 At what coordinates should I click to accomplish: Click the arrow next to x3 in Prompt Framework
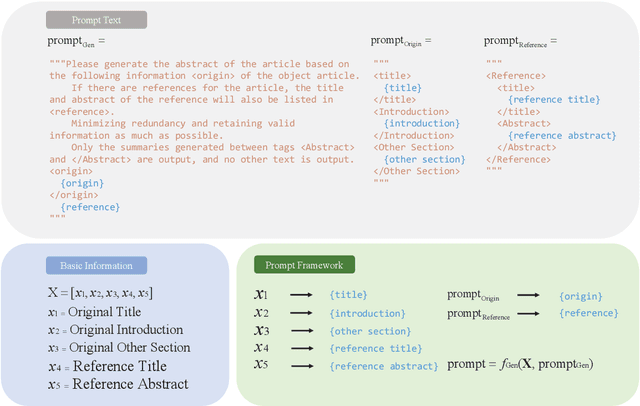click(x=303, y=330)
